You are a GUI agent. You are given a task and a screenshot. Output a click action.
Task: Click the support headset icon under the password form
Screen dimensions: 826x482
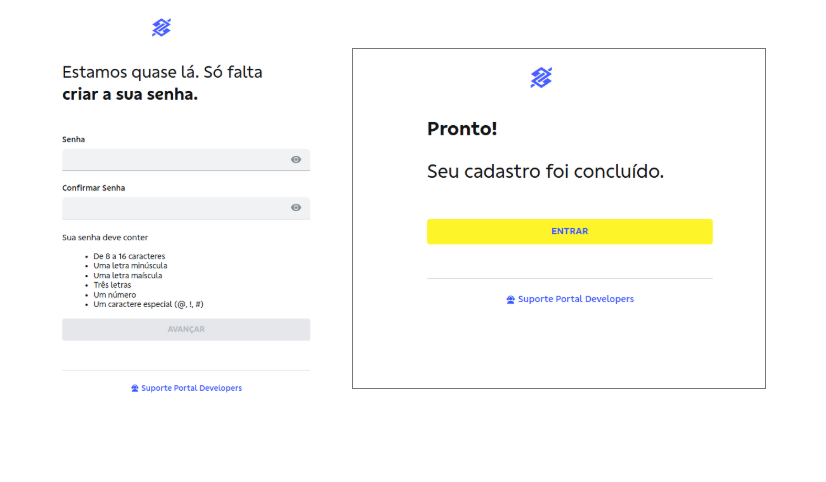tap(135, 388)
